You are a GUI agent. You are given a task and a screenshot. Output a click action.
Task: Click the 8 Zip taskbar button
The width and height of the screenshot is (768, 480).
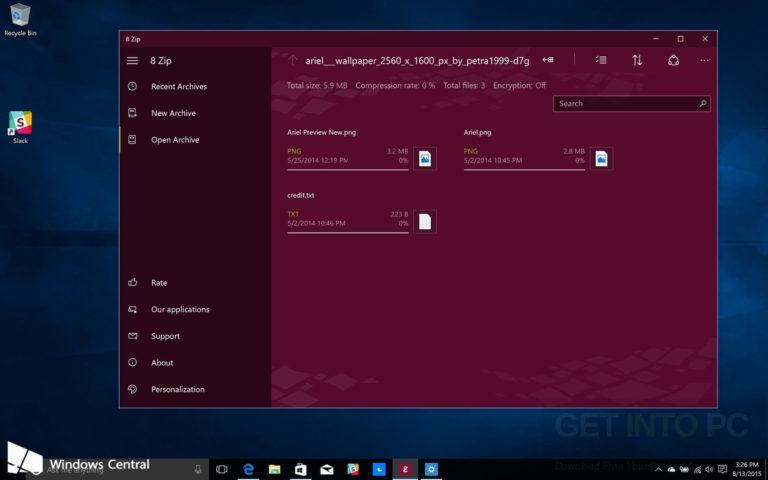(405, 469)
